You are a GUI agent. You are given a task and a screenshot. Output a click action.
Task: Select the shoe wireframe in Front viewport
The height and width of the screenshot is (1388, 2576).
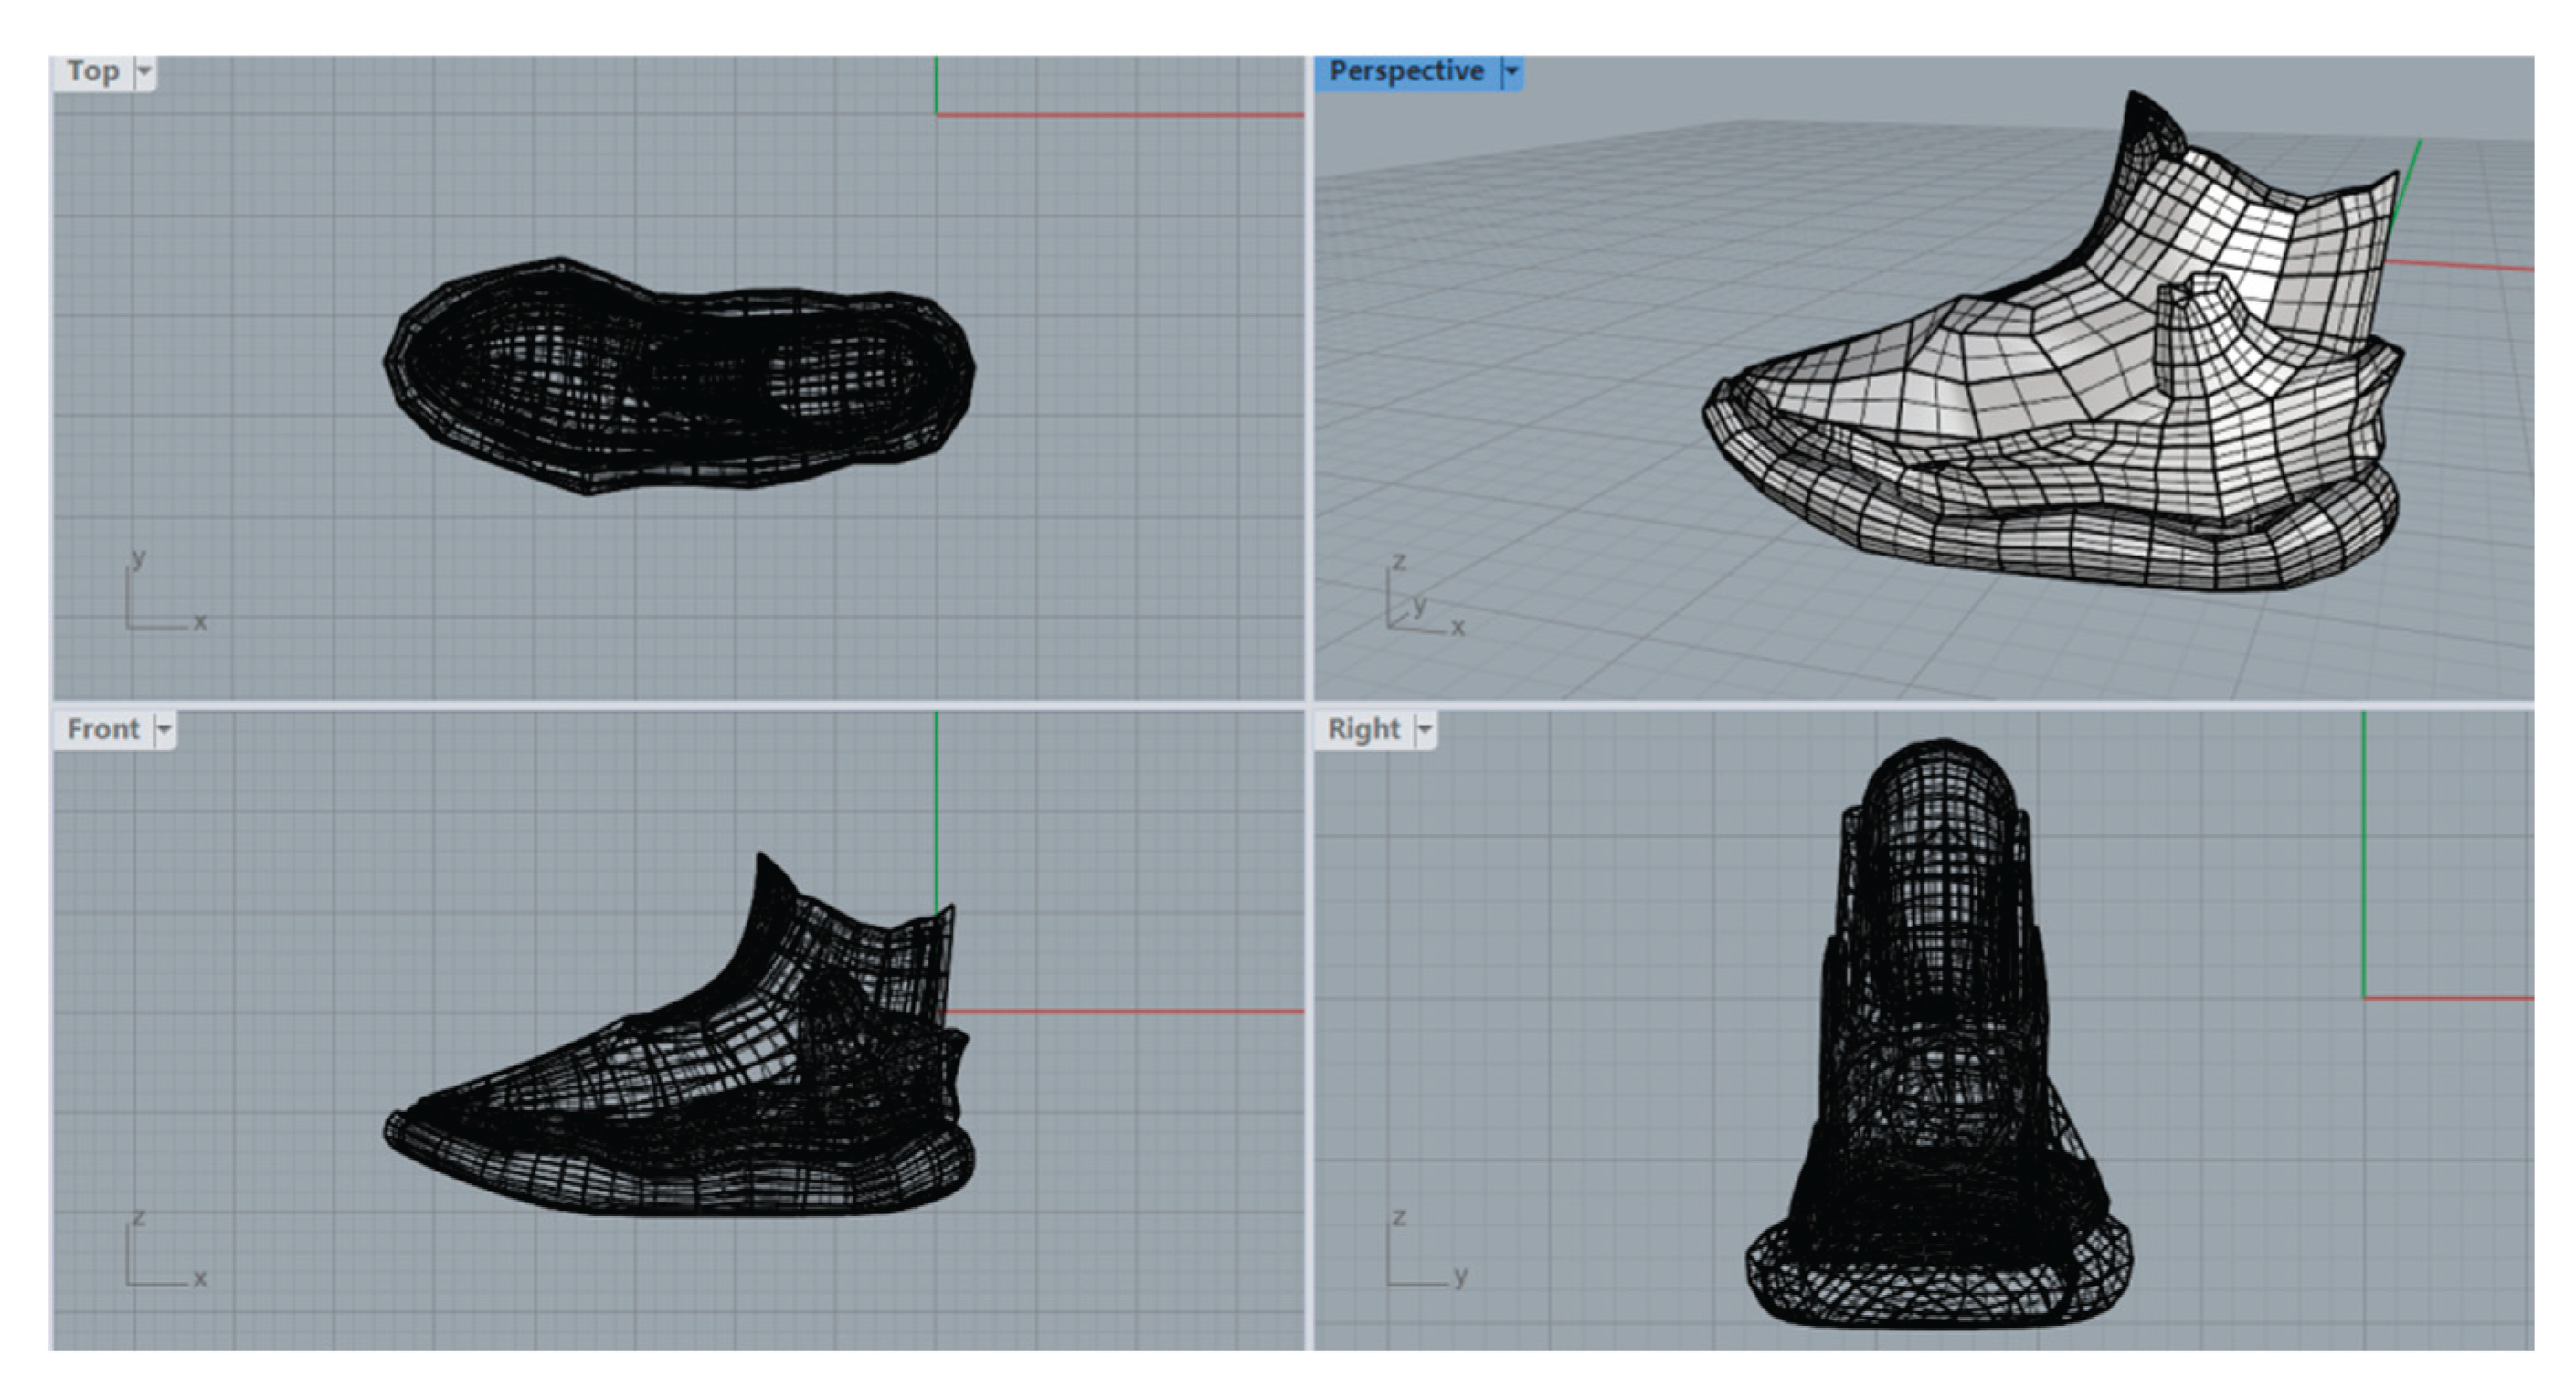[x=700, y=1100]
